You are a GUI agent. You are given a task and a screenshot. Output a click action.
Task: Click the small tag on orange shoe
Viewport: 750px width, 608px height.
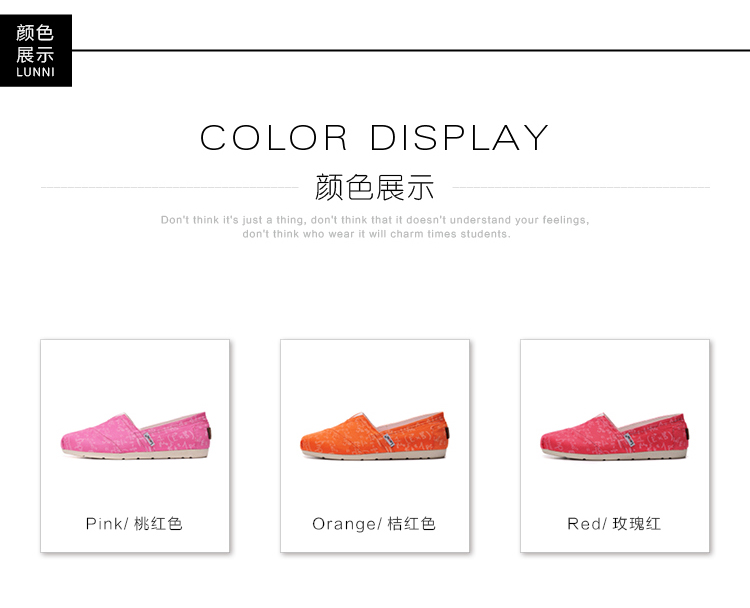coord(389,439)
